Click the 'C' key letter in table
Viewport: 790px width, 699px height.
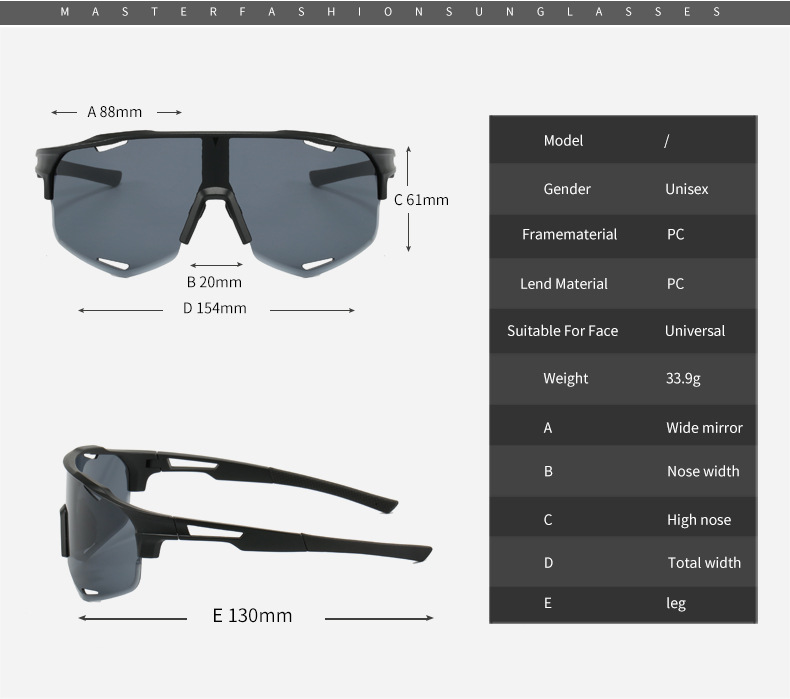pyautogui.click(x=548, y=520)
